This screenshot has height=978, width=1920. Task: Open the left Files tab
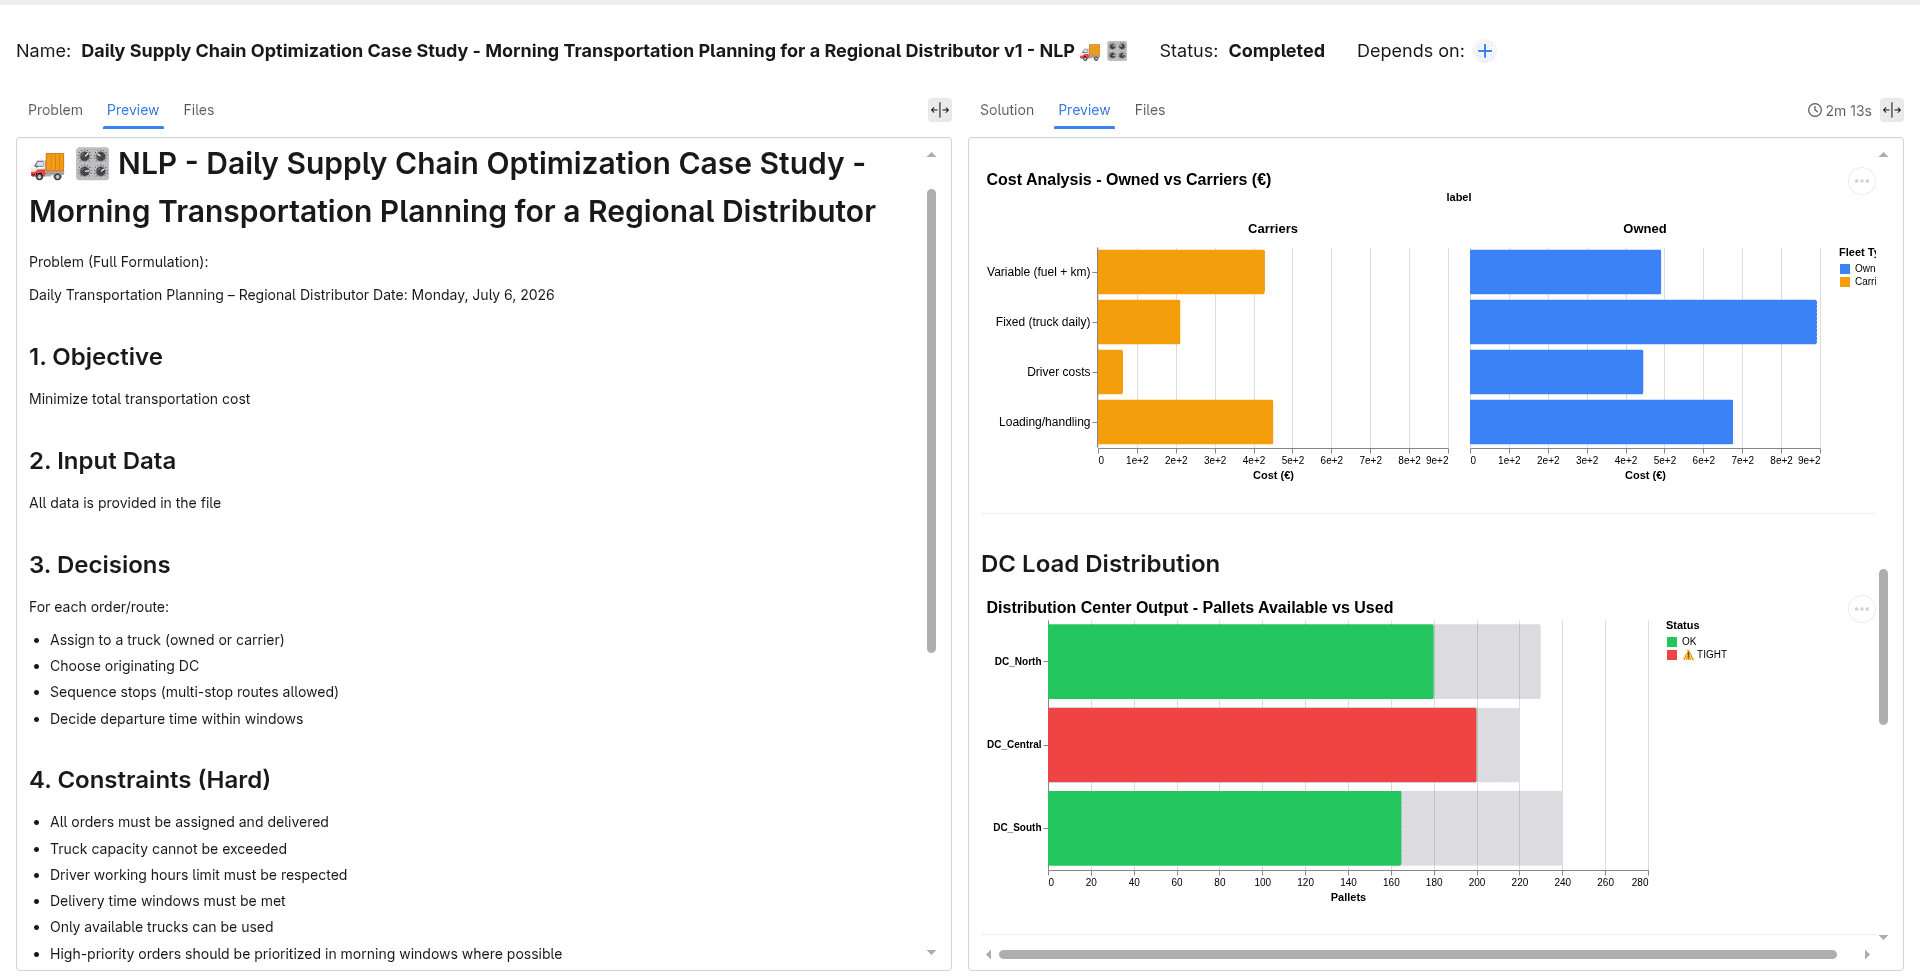(198, 110)
